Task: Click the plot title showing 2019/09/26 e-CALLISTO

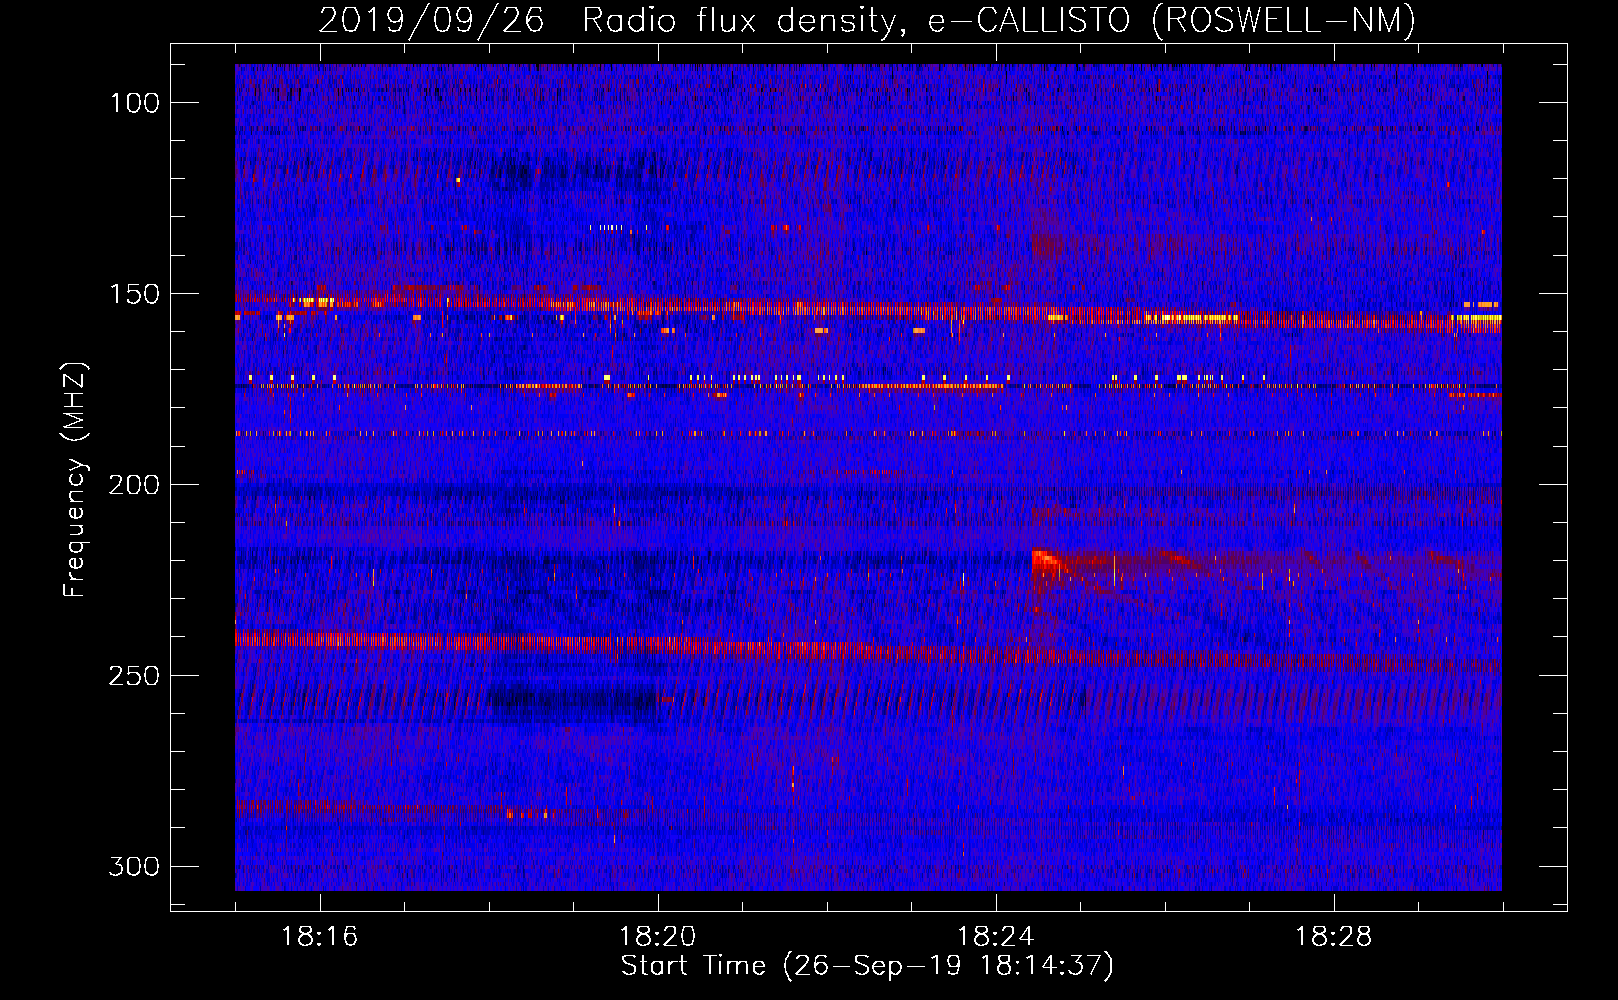Action: [x=867, y=20]
